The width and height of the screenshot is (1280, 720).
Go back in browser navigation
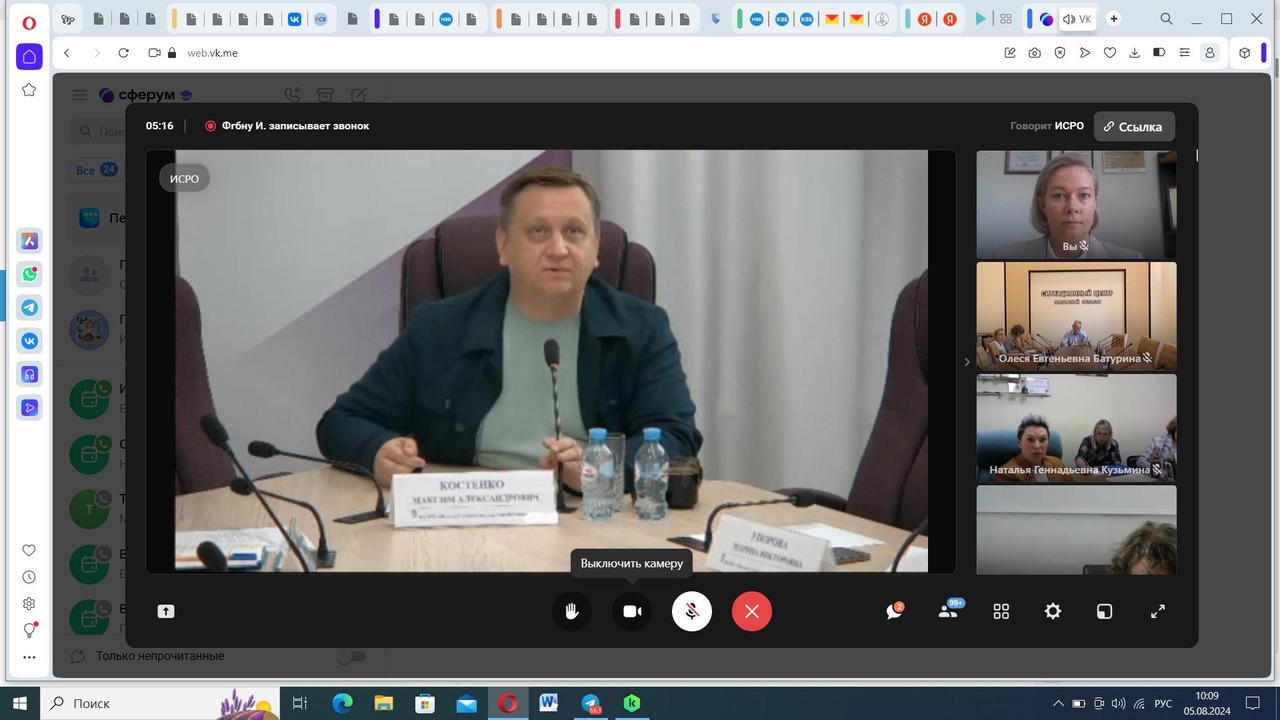pos(67,53)
